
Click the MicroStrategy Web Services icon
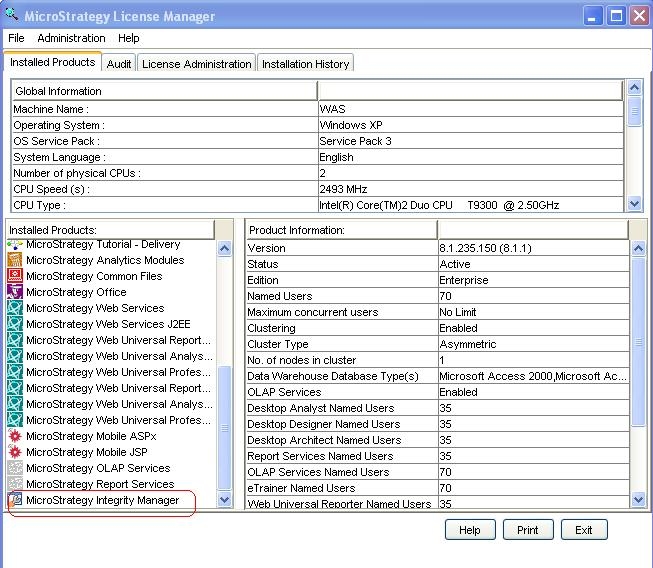[15, 308]
